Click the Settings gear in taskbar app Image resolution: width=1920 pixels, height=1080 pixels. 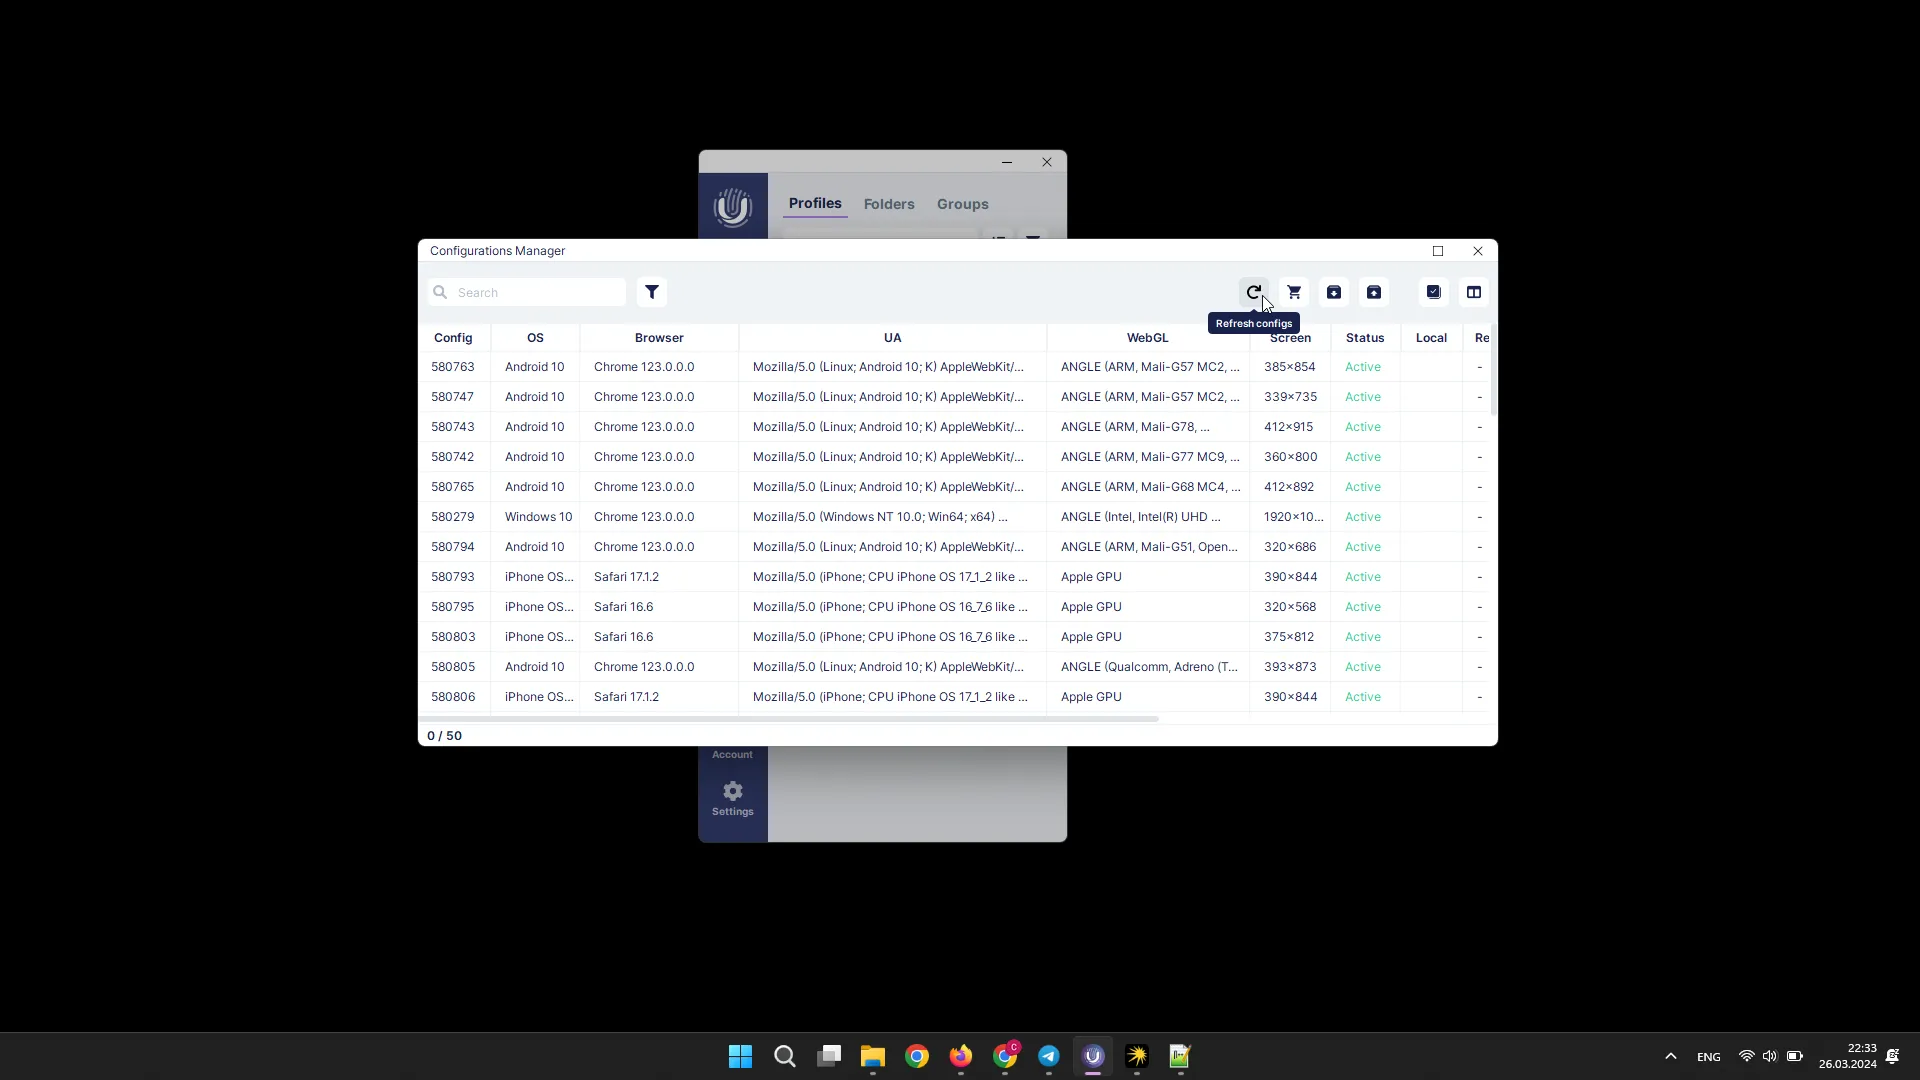pyautogui.click(x=733, y=790)
